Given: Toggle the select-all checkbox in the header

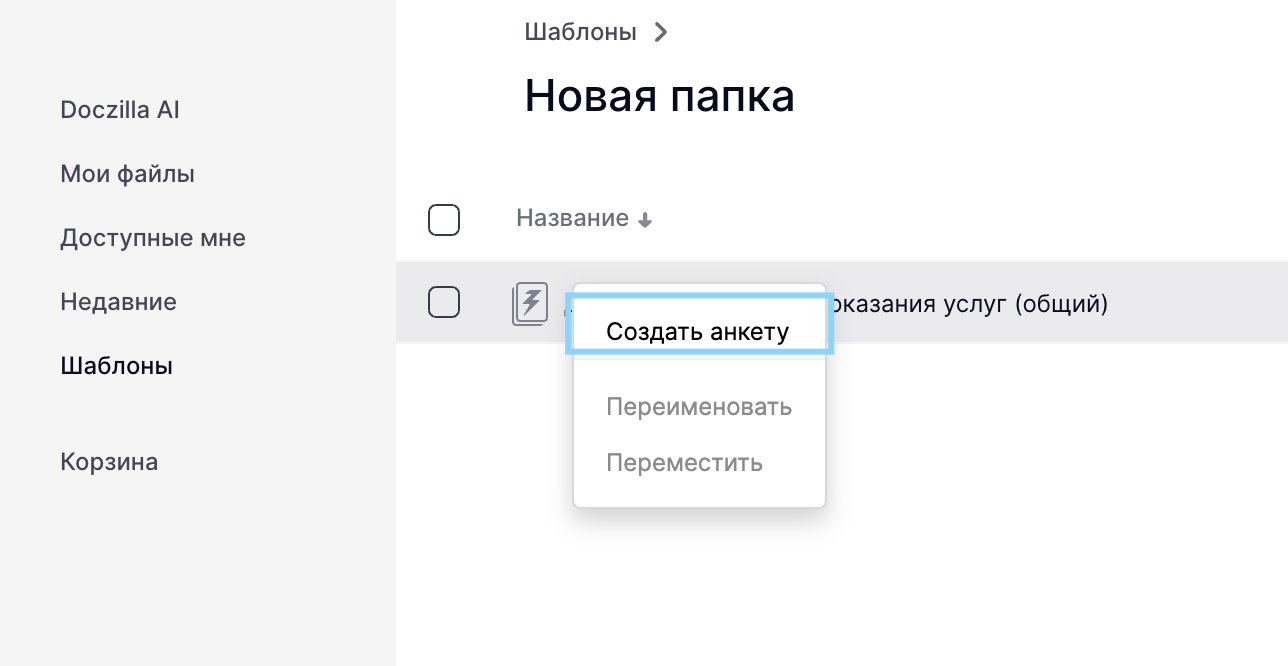Looking at the screenshot, I should pos(444,219).
